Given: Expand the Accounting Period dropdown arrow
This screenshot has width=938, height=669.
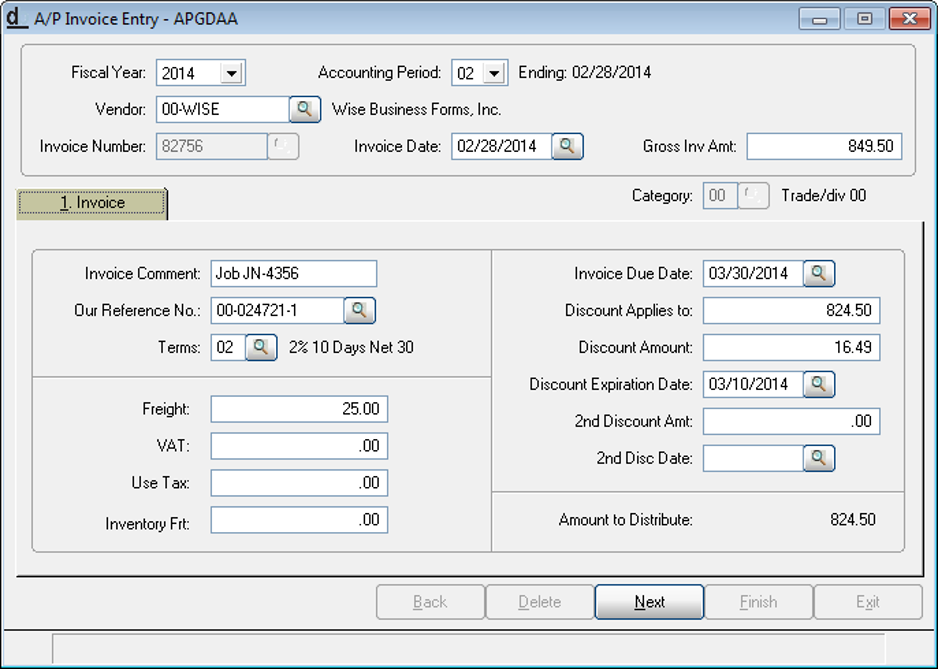Looking at the screenshot, I should pos(494,73).
